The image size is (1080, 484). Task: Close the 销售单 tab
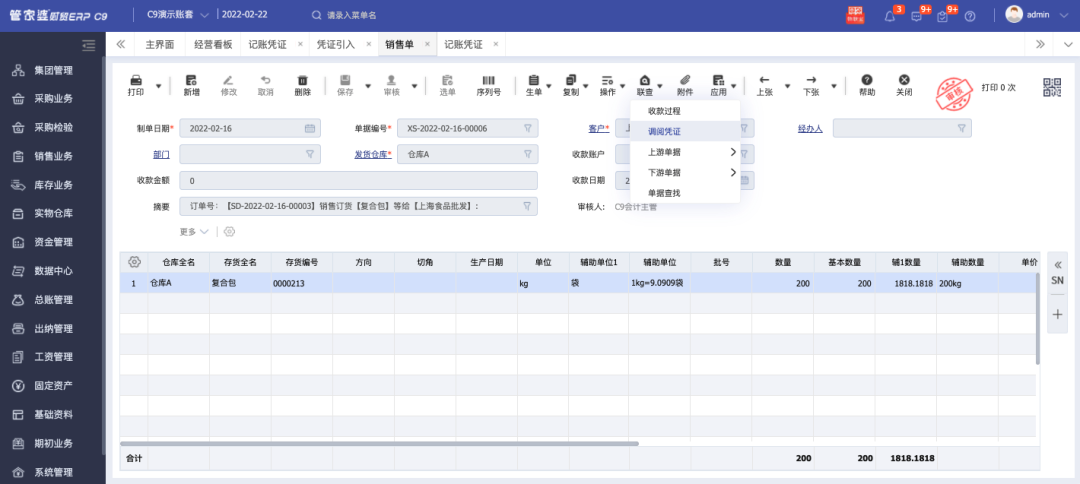click(427, 44)
